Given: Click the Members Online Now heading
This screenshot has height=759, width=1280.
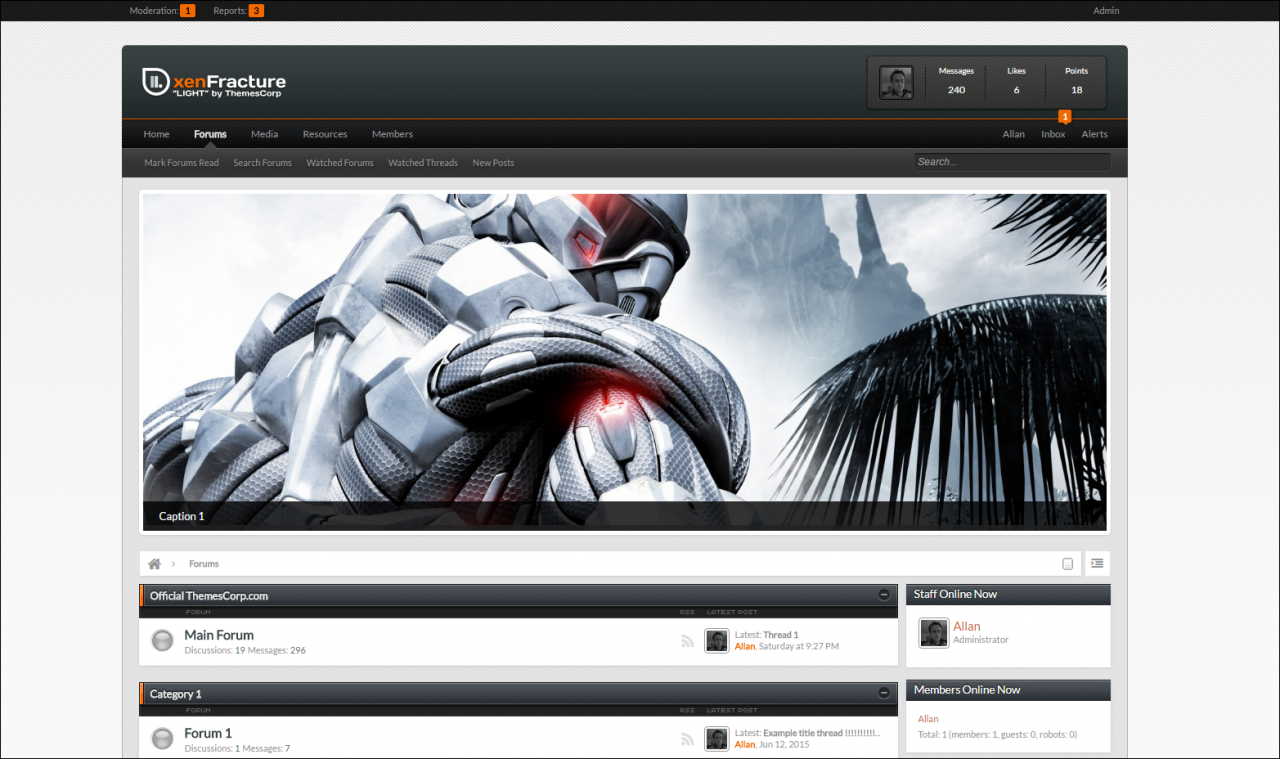Looking at the screenshot, I should (967, 690).
